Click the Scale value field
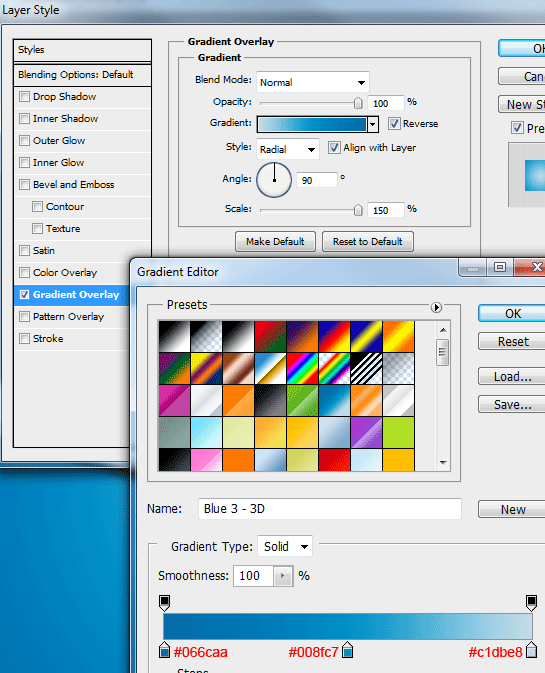Viewport: 545px width, 673px height. click(386, 210)
